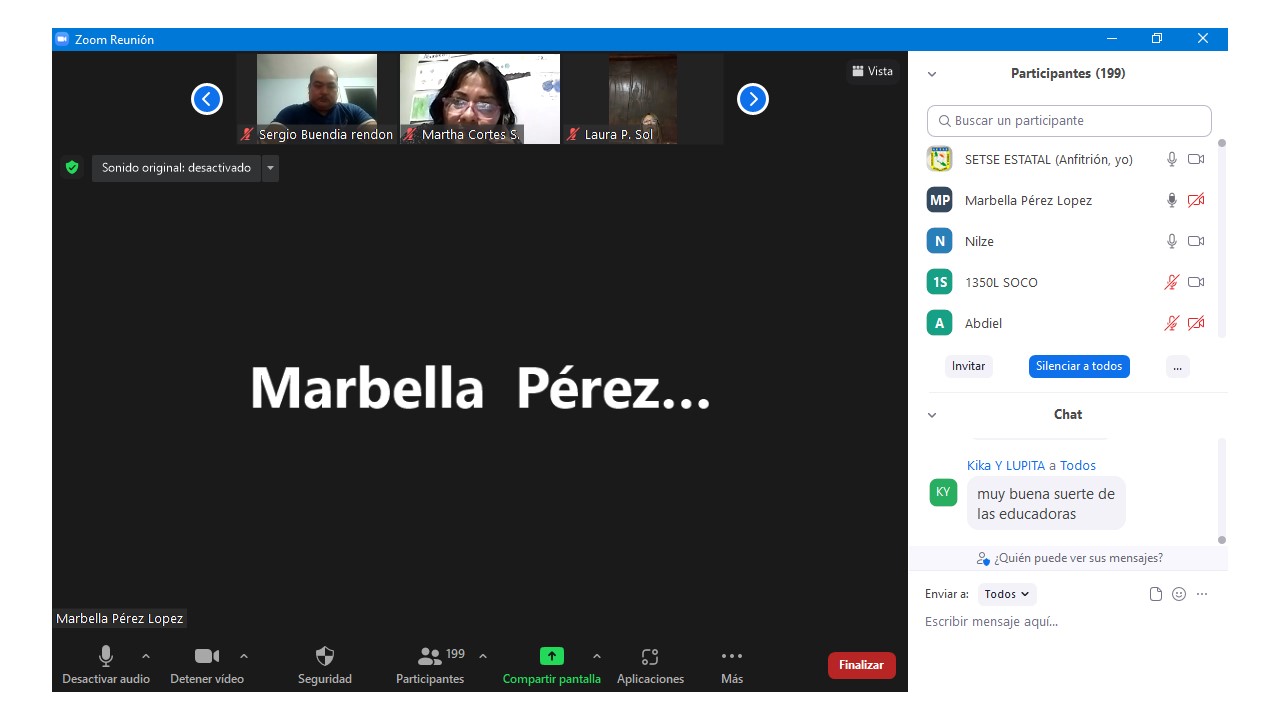Toggle Abdiel camera icon
The height and width of the screenshot is (720, 1280).
pos(1196,323)
